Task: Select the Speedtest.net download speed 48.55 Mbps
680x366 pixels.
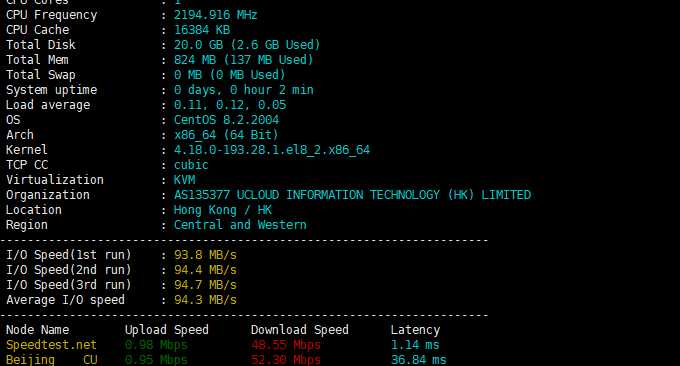Action: [x=286, y=345]
